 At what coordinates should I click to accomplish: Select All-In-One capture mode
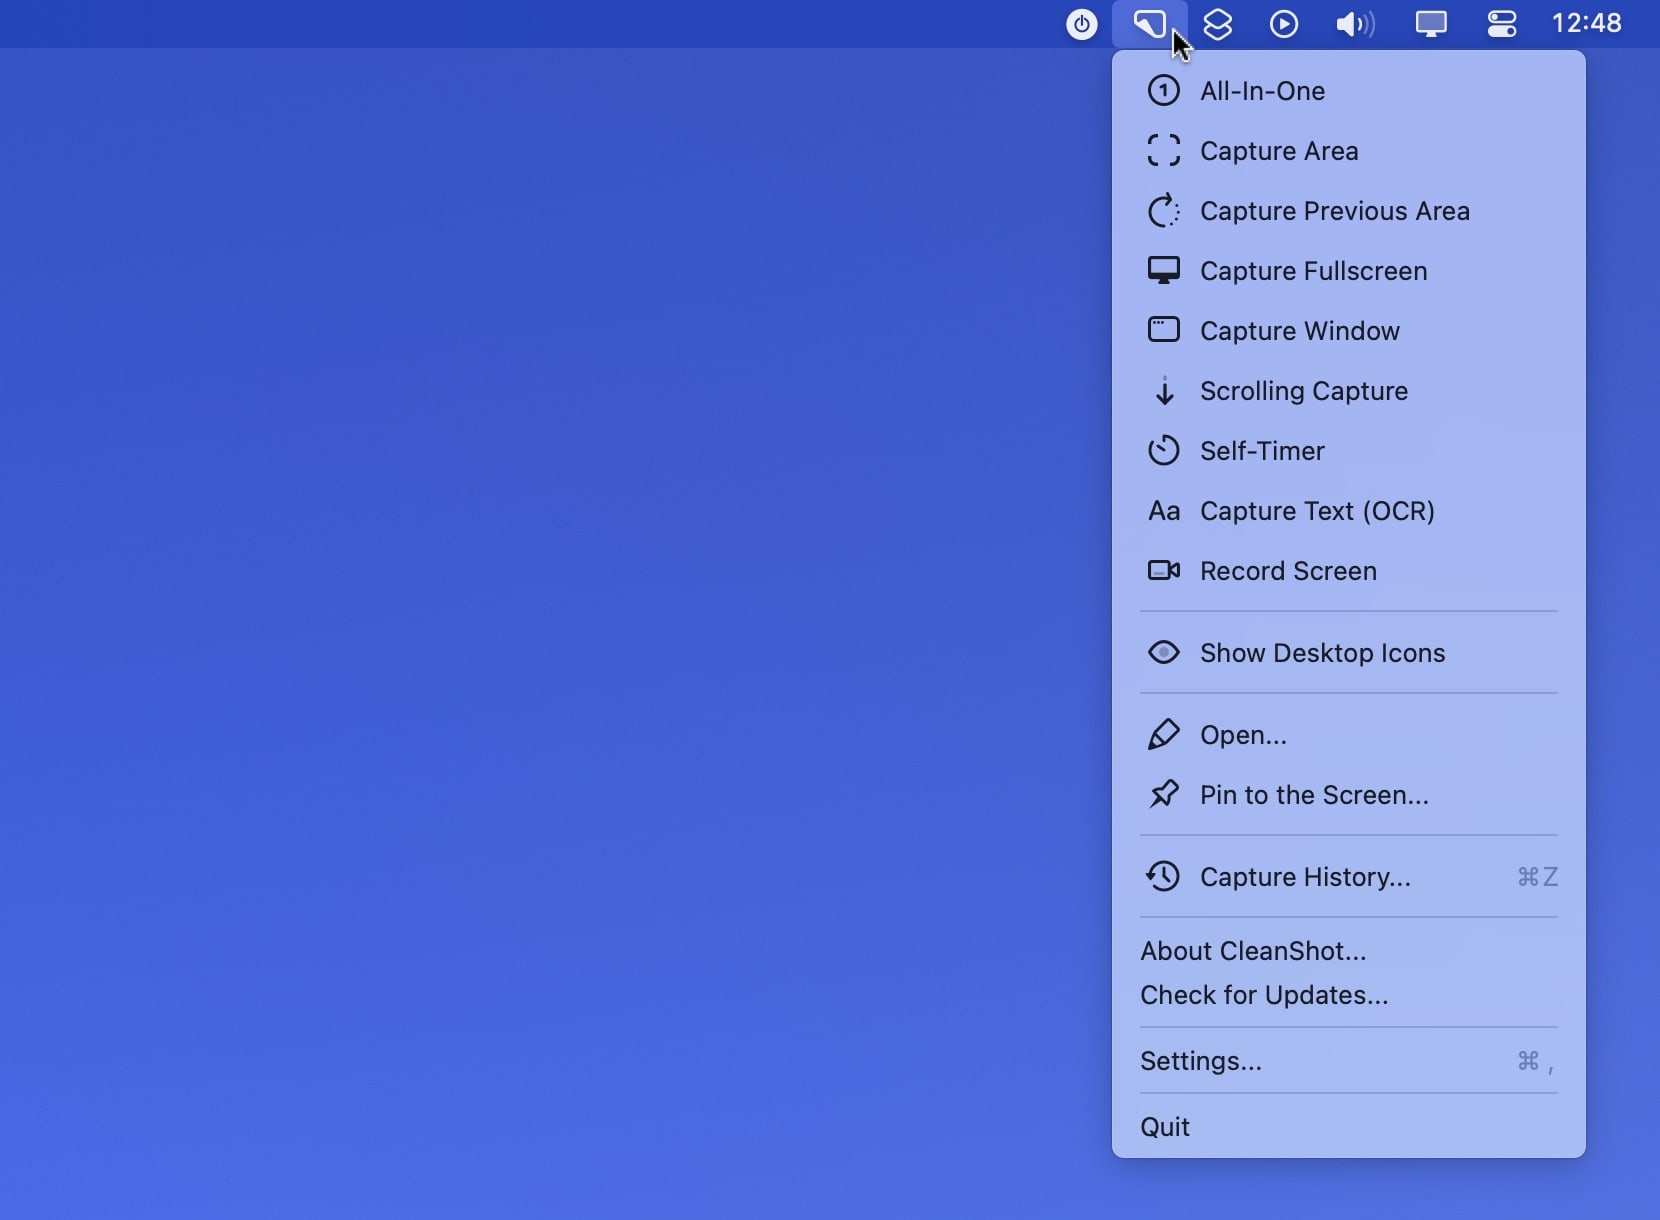(x=1262, y=91)
